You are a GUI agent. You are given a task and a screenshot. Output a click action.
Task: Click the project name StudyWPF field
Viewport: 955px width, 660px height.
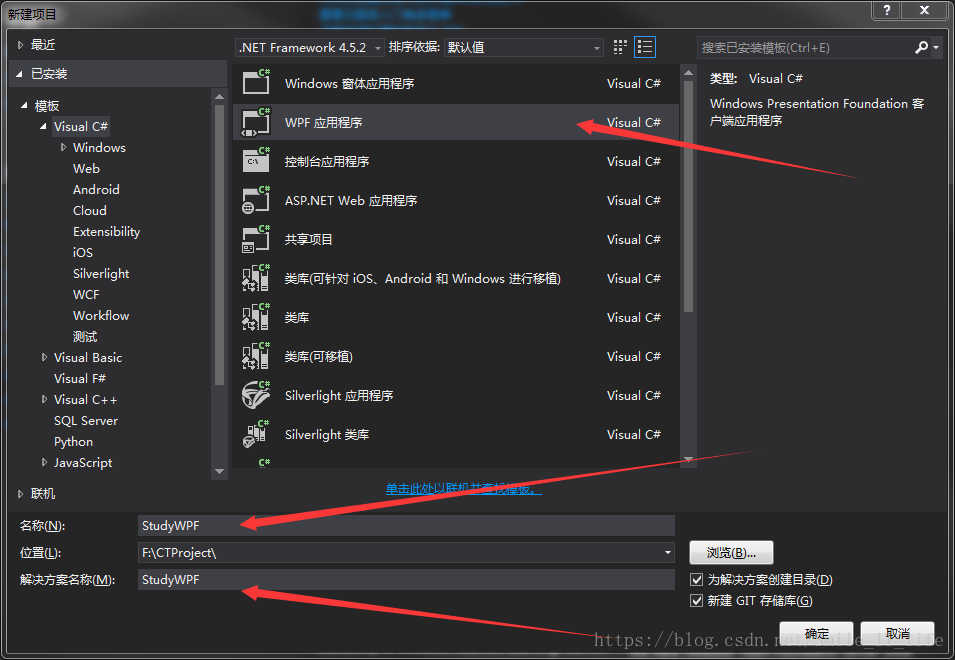(406, 525)
